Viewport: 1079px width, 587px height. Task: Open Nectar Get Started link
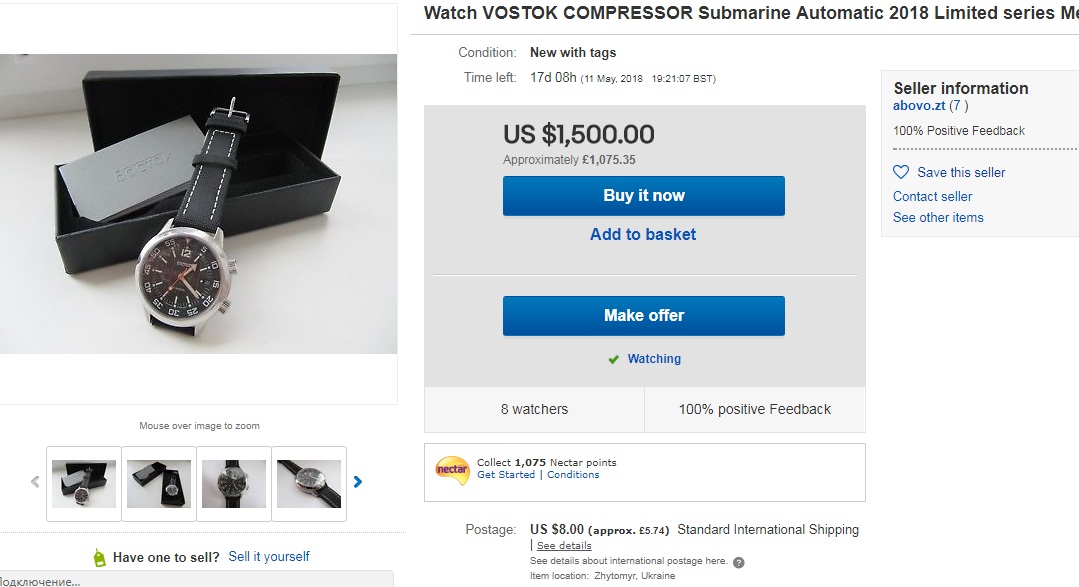pyautogui.click(x=506, y=475)
